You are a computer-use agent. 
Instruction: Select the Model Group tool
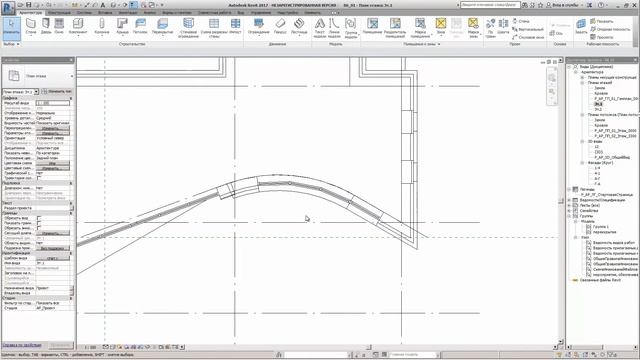click(350, 28)
